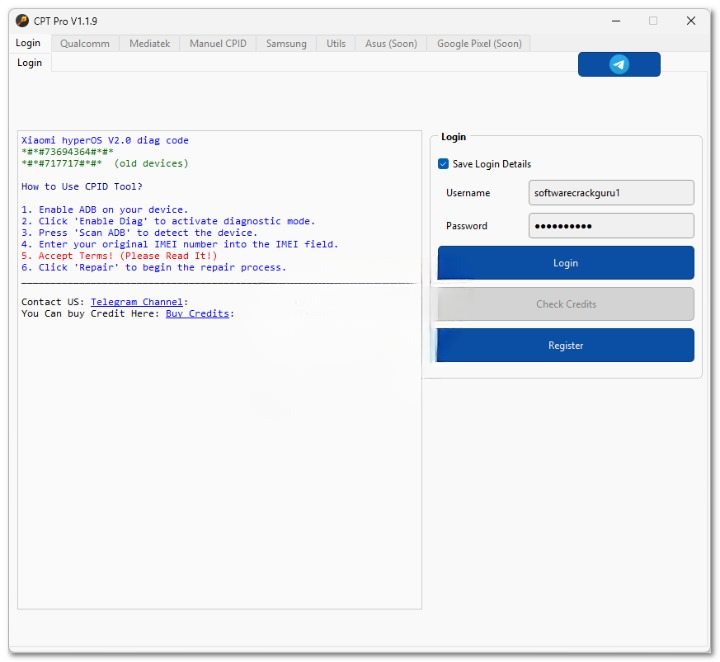This screenshot has height=662, width=720.
Task: Select the top-level Login tab
Action: point(28,43)
